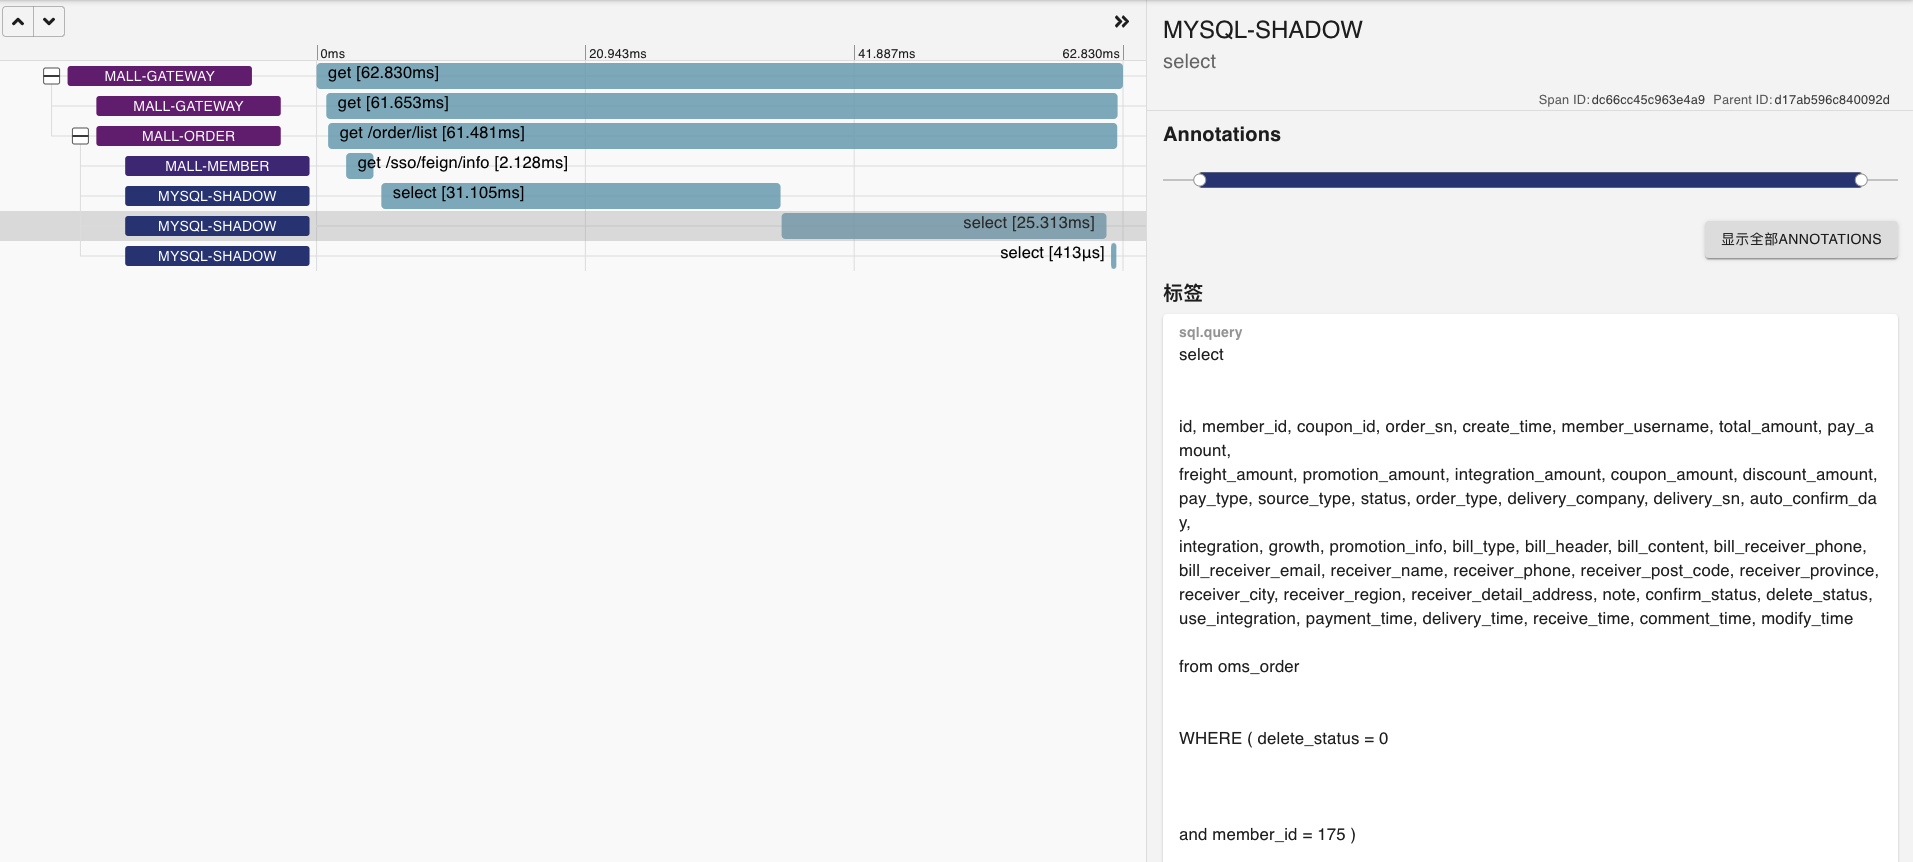The height and width of the screenshot is (862, 1913).
Task: Click the select [31.105ms] span bar
Action: click(x=581, y=196)
